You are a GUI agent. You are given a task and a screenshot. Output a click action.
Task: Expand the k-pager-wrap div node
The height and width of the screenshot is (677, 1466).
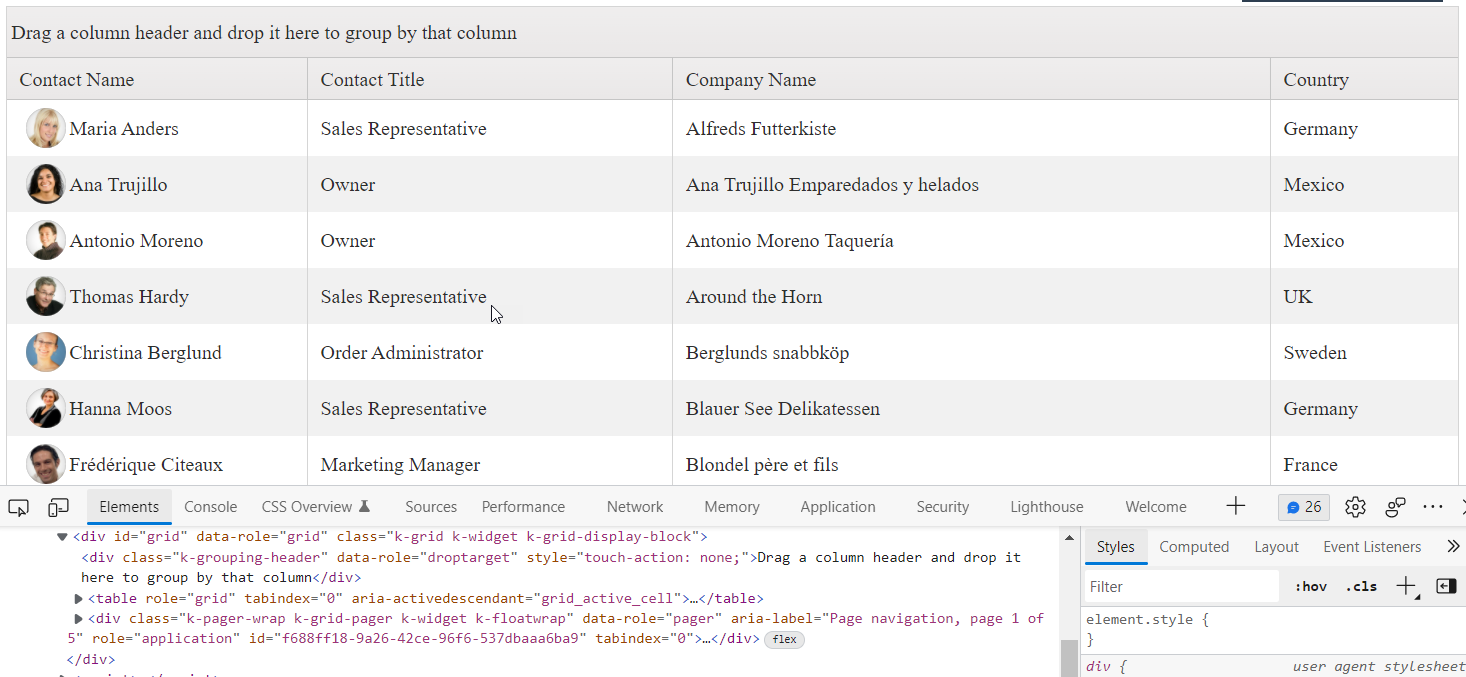pos(79,619)
